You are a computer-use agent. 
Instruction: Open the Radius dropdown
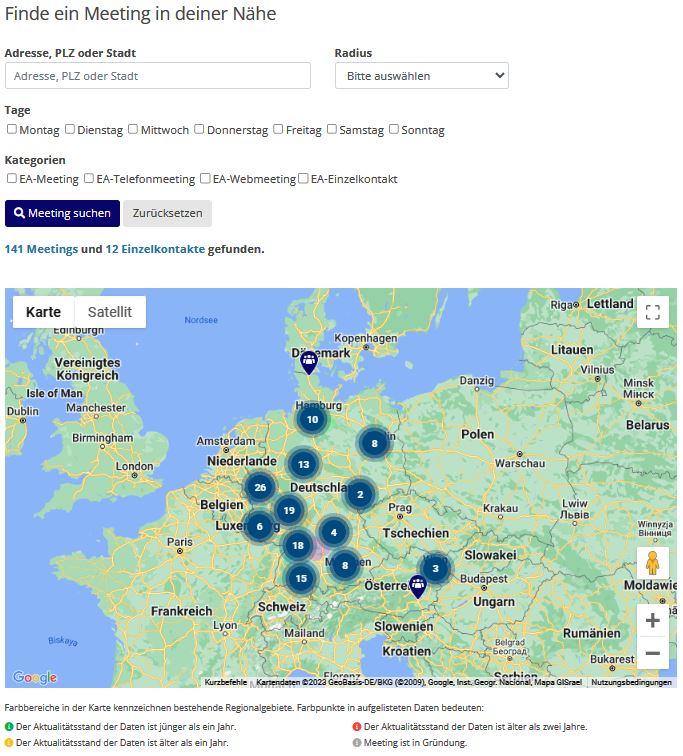tap(421, 76)
